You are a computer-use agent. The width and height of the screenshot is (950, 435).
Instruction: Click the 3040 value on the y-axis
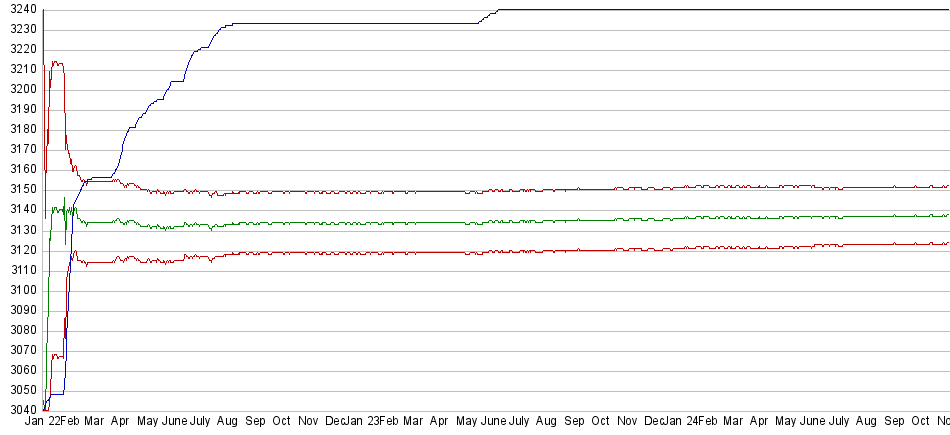click(x=19, y=410)
